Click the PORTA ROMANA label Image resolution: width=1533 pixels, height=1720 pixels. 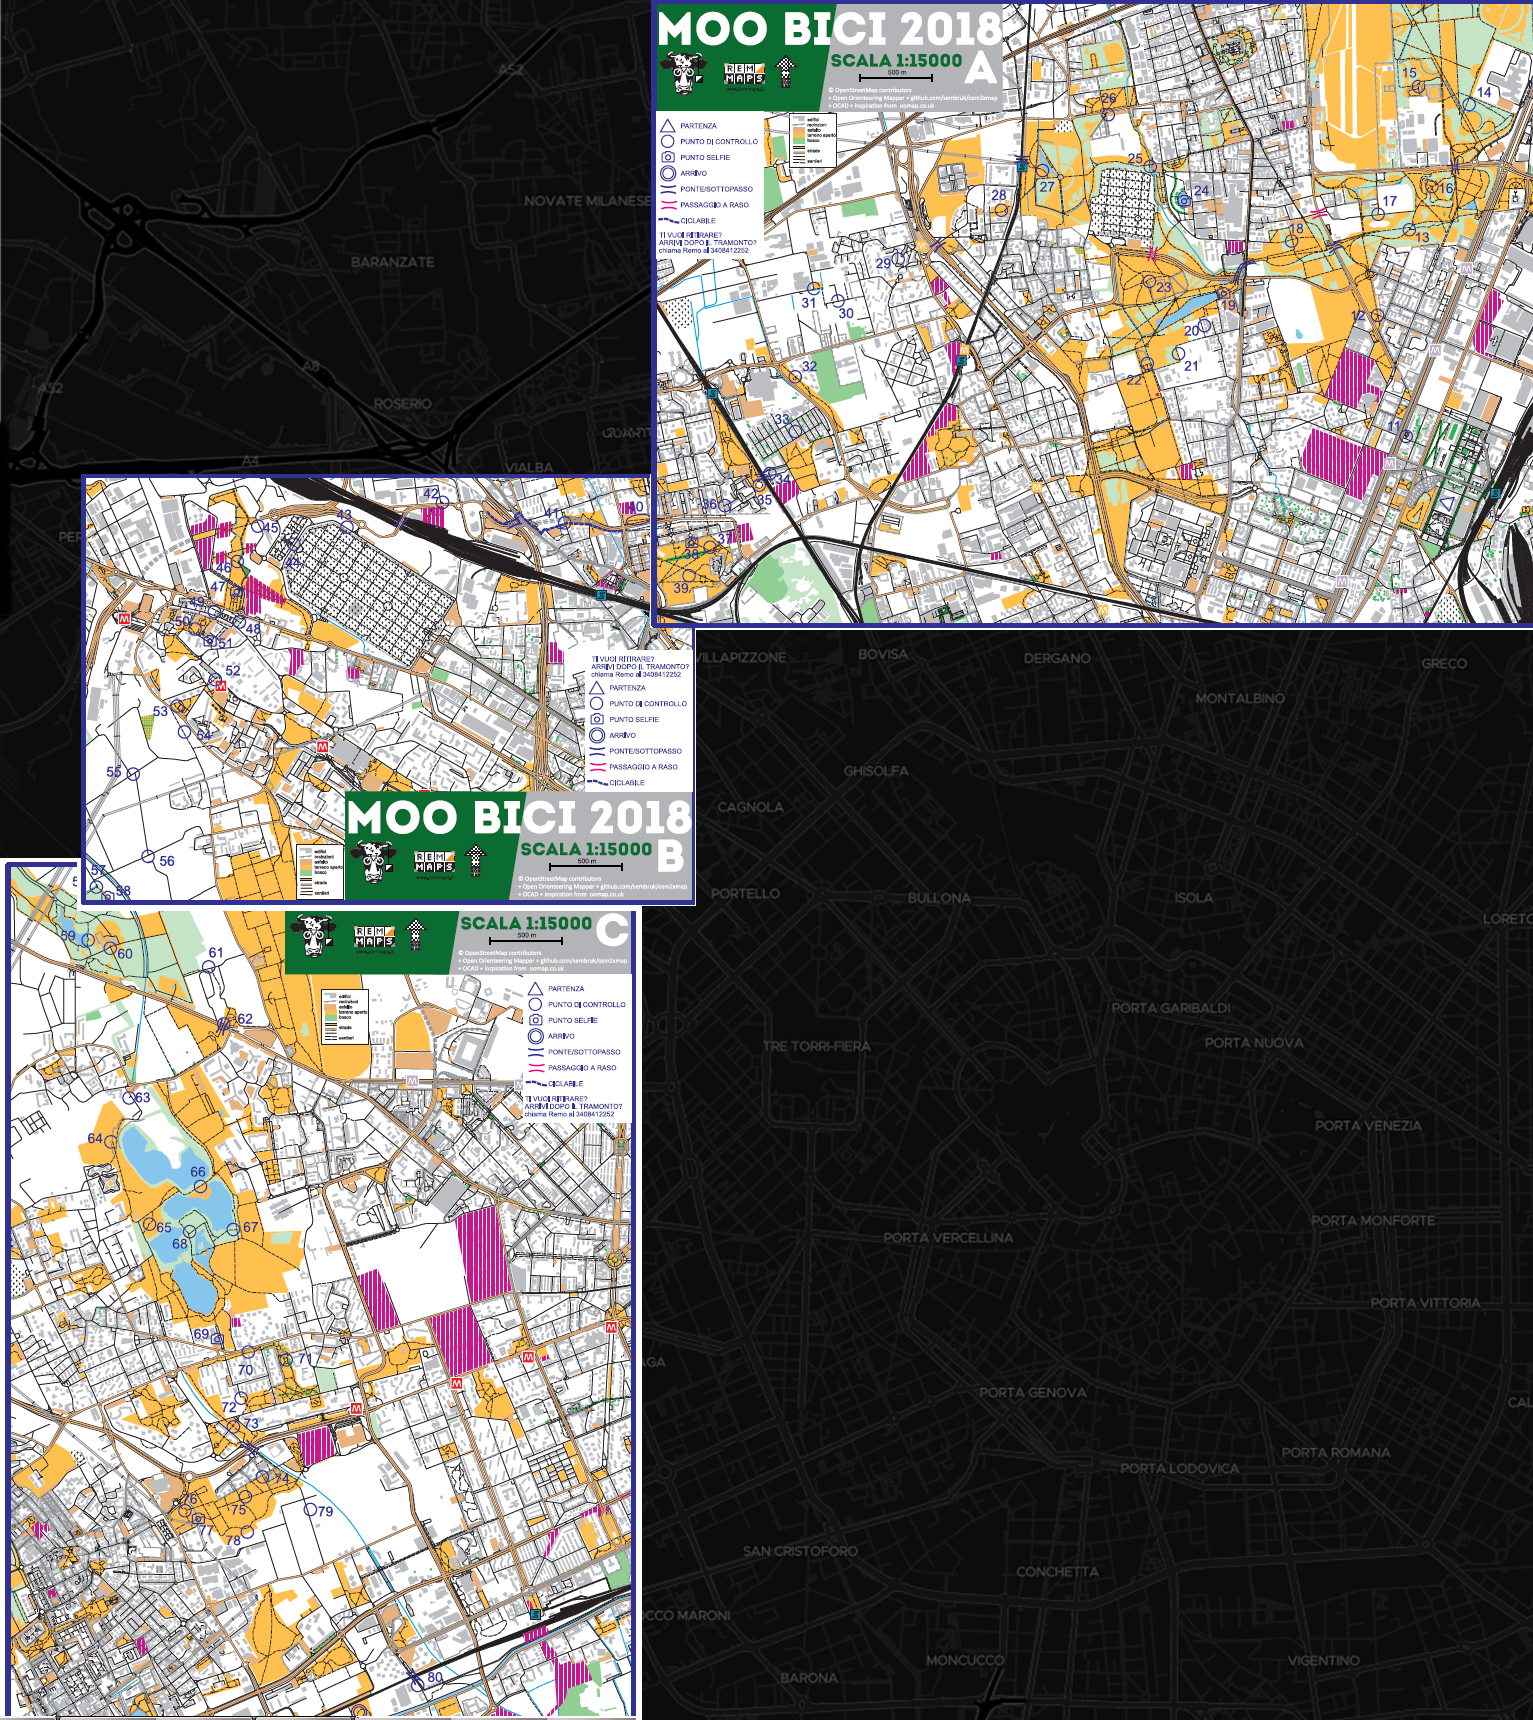1336,1452
